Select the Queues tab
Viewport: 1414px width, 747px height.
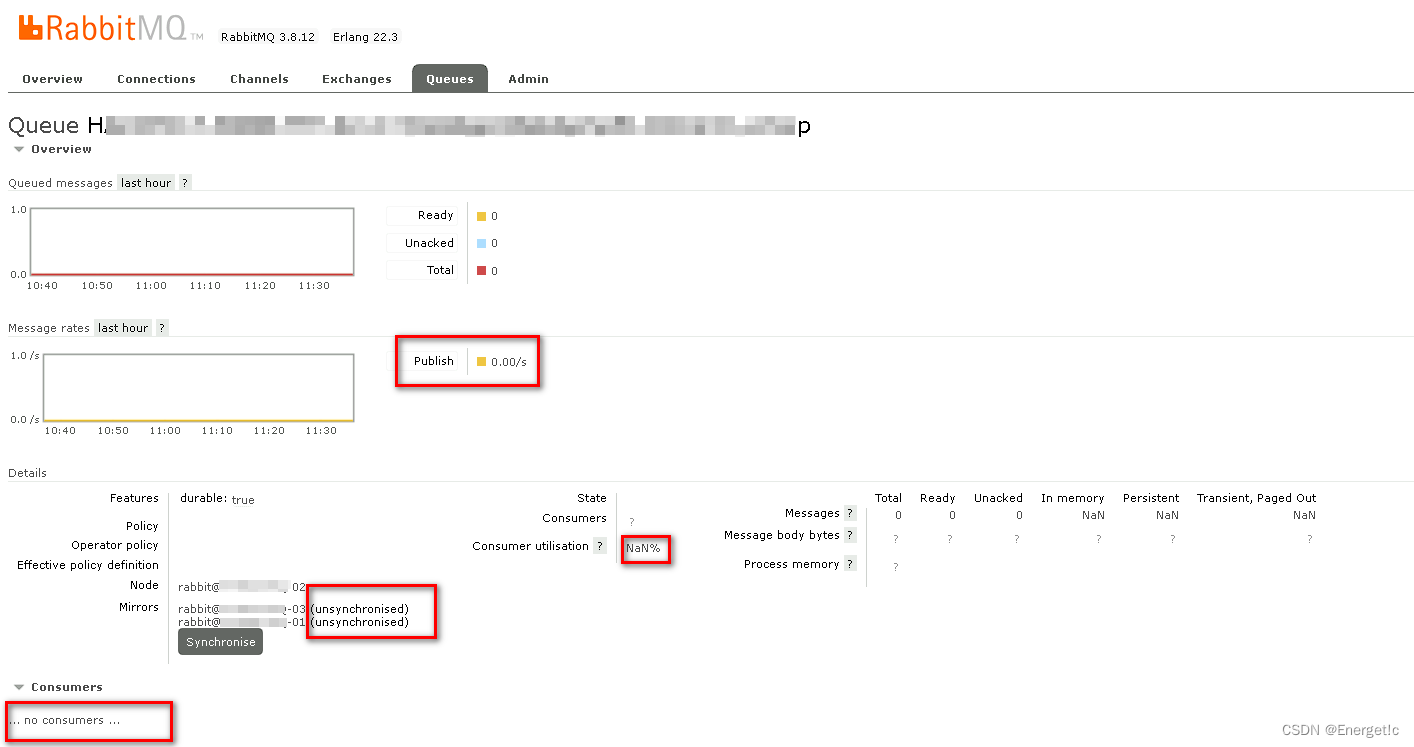pyautogui.click(x=450, y=79)
